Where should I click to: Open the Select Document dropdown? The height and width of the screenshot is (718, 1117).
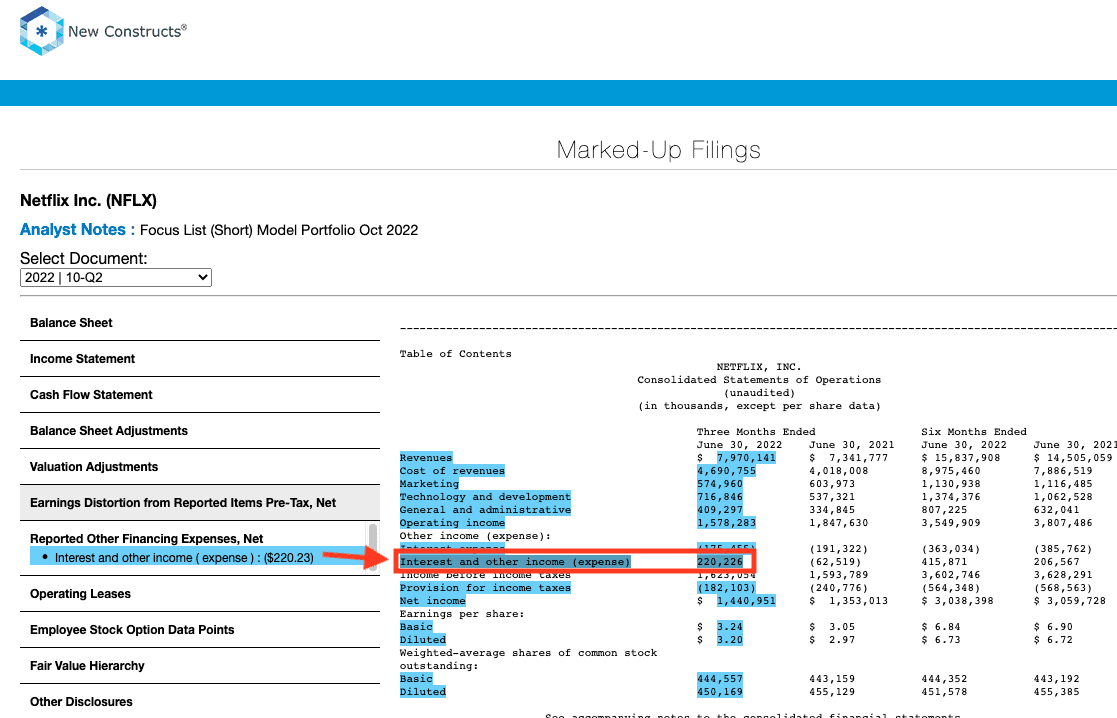115,277
